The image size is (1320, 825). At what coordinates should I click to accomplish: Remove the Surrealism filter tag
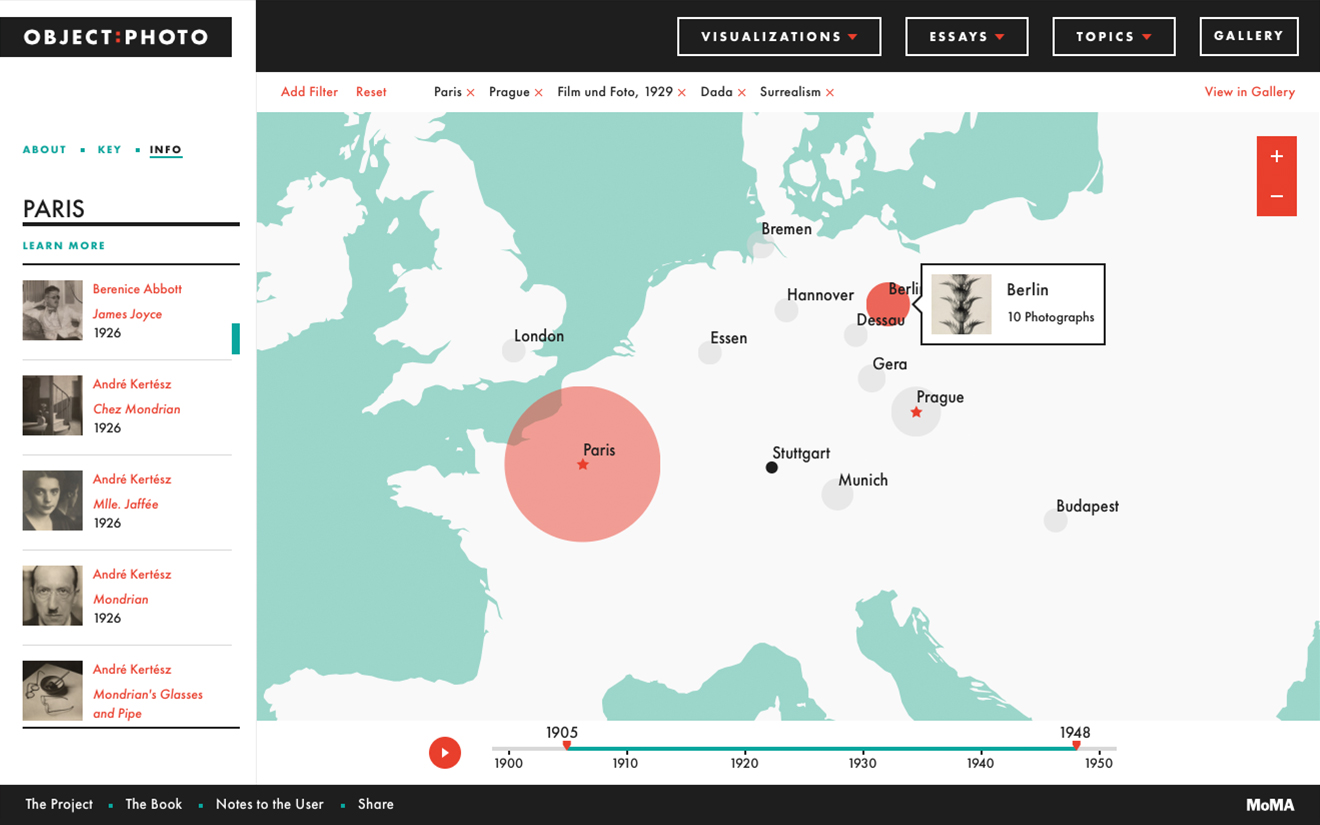[x=830, y=93]
